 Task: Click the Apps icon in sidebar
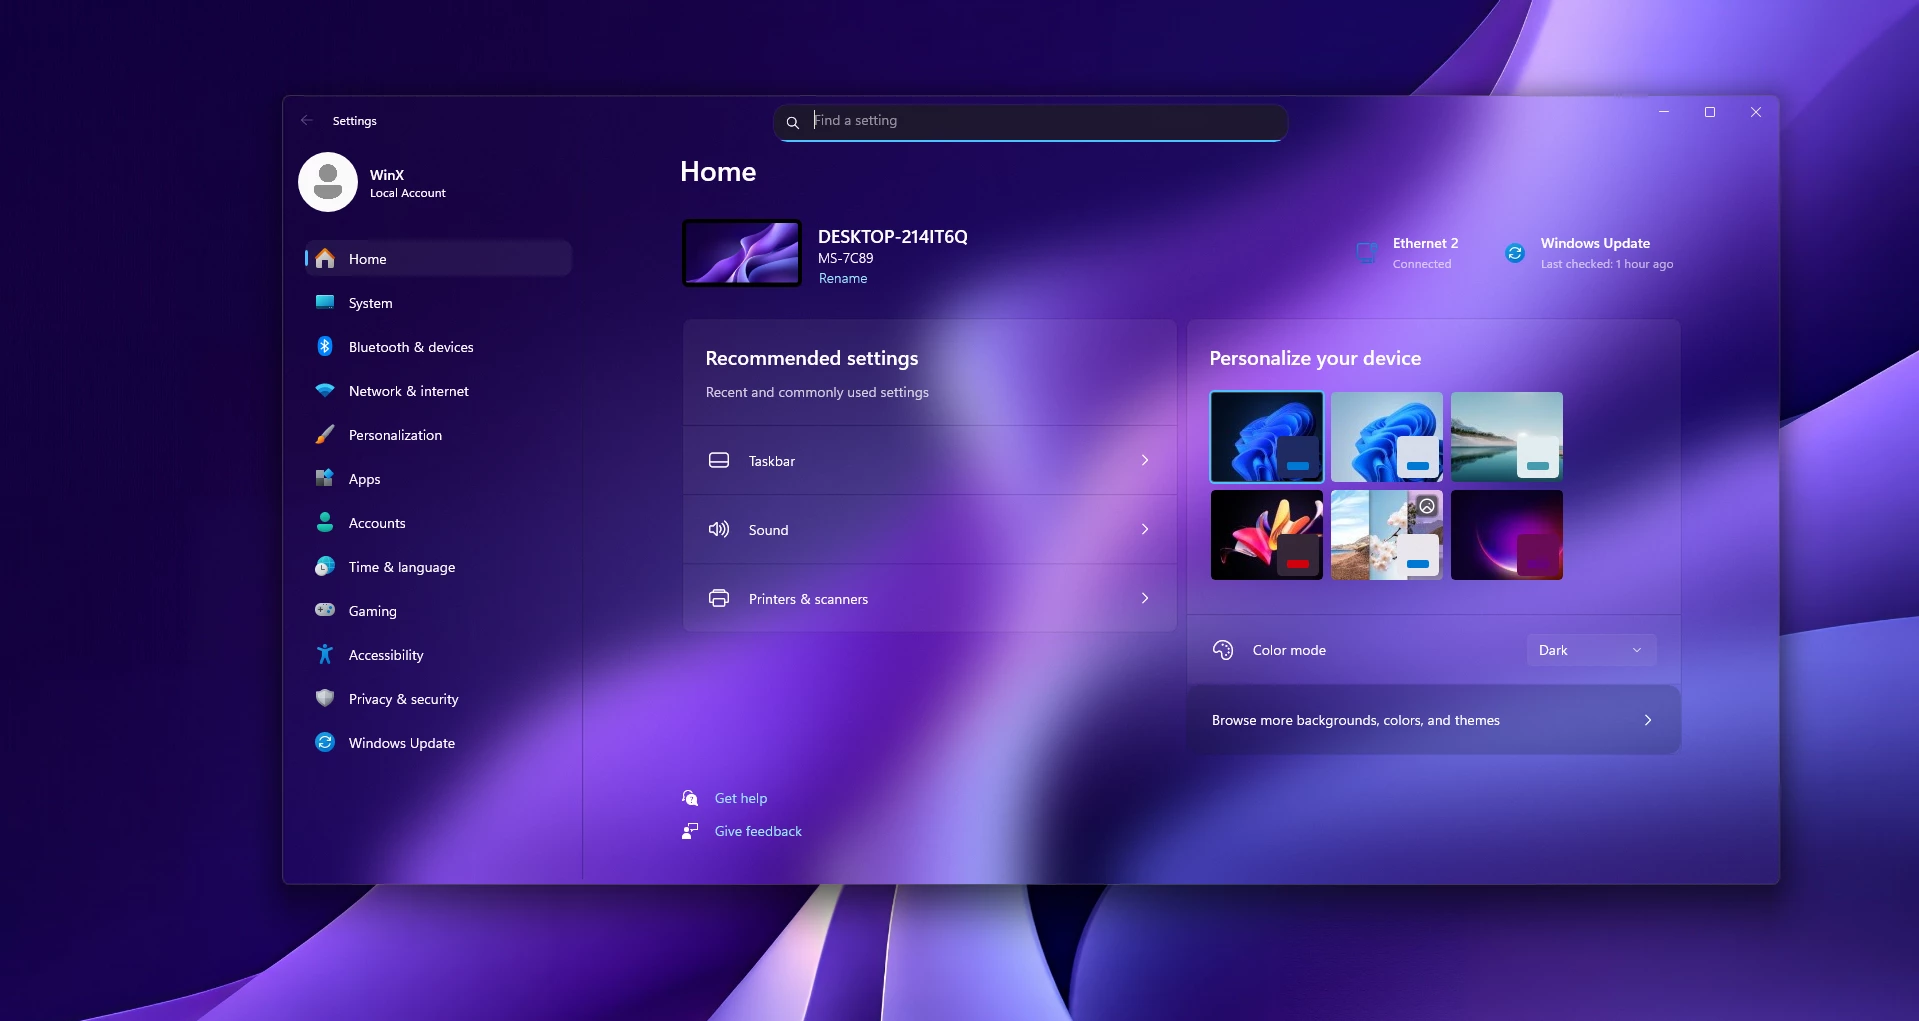click(x=325, y=478)
